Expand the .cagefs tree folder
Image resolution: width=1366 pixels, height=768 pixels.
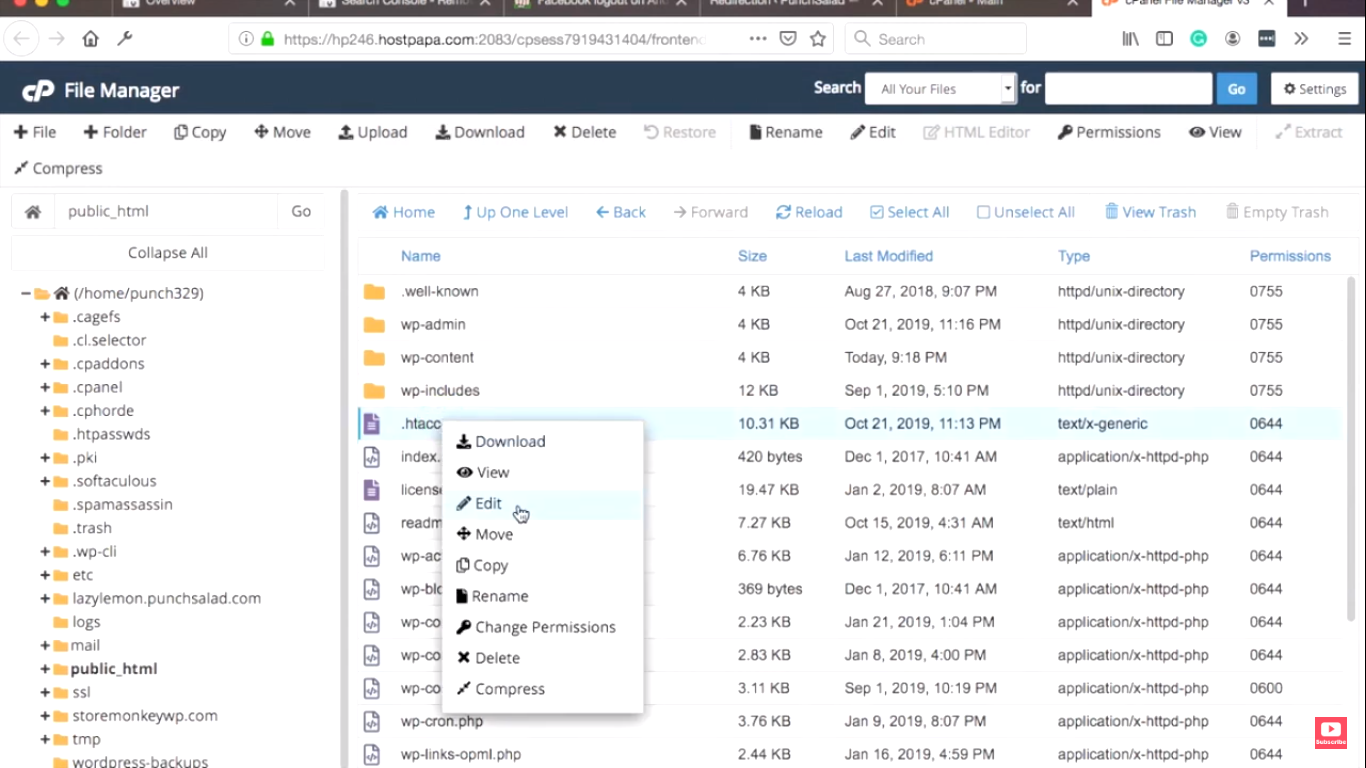pos(45,317)
